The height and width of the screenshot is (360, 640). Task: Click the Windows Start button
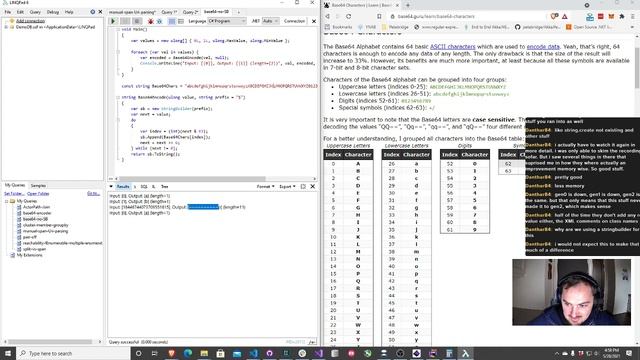[8, 353]
